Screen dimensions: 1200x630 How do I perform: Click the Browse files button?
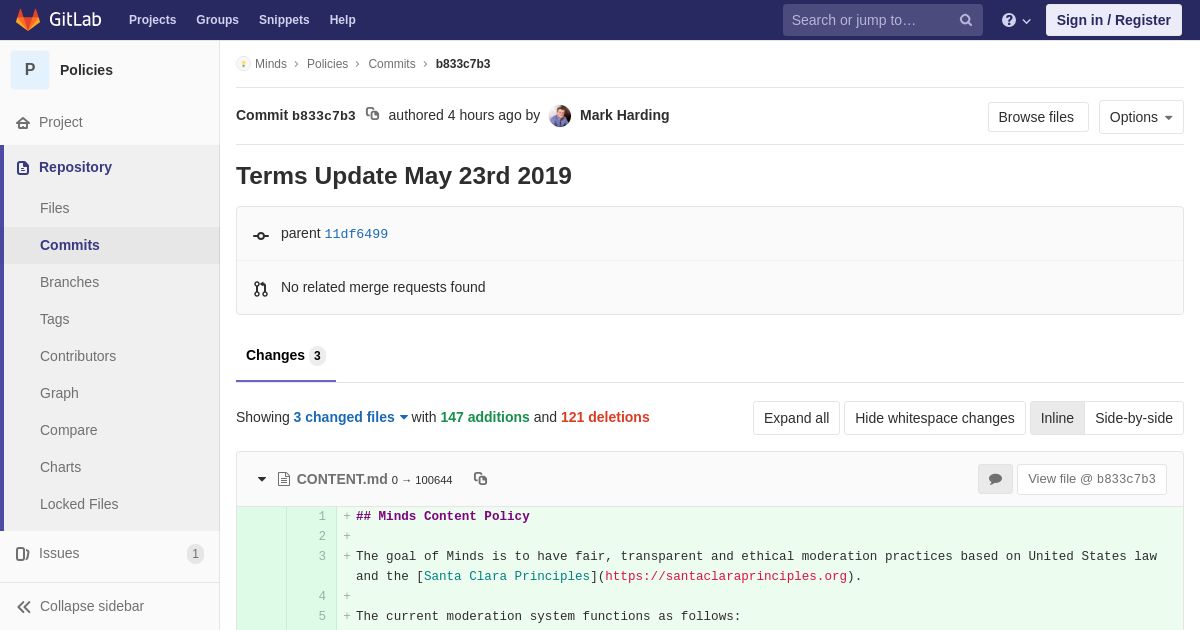click(x=1036, y=117)
